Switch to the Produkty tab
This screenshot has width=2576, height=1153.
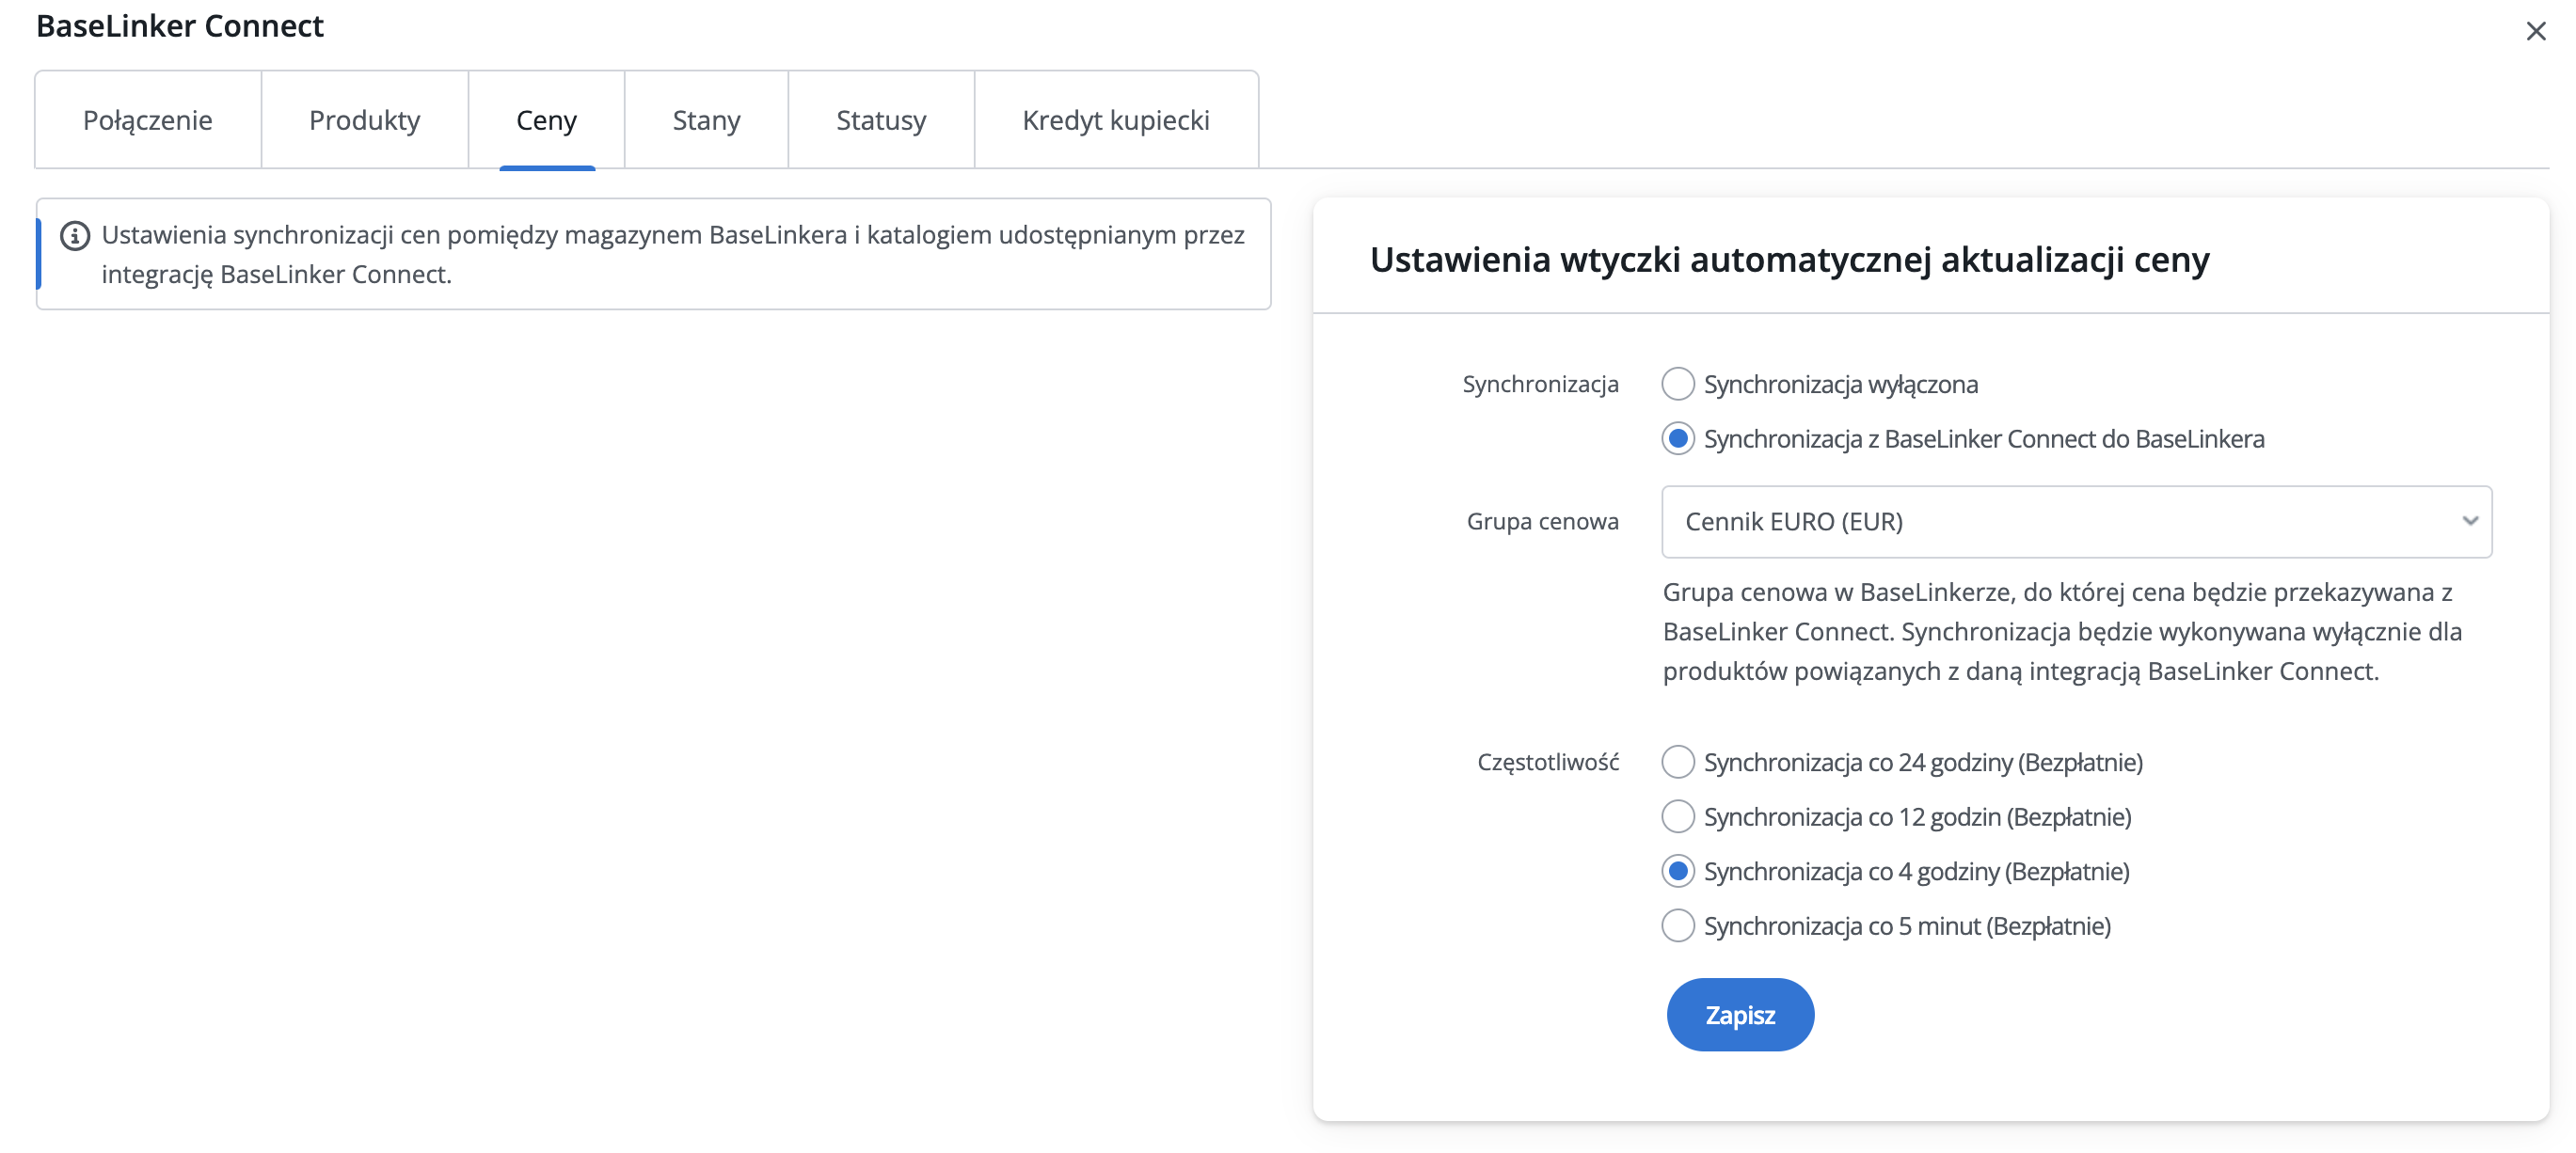[365, 120]
